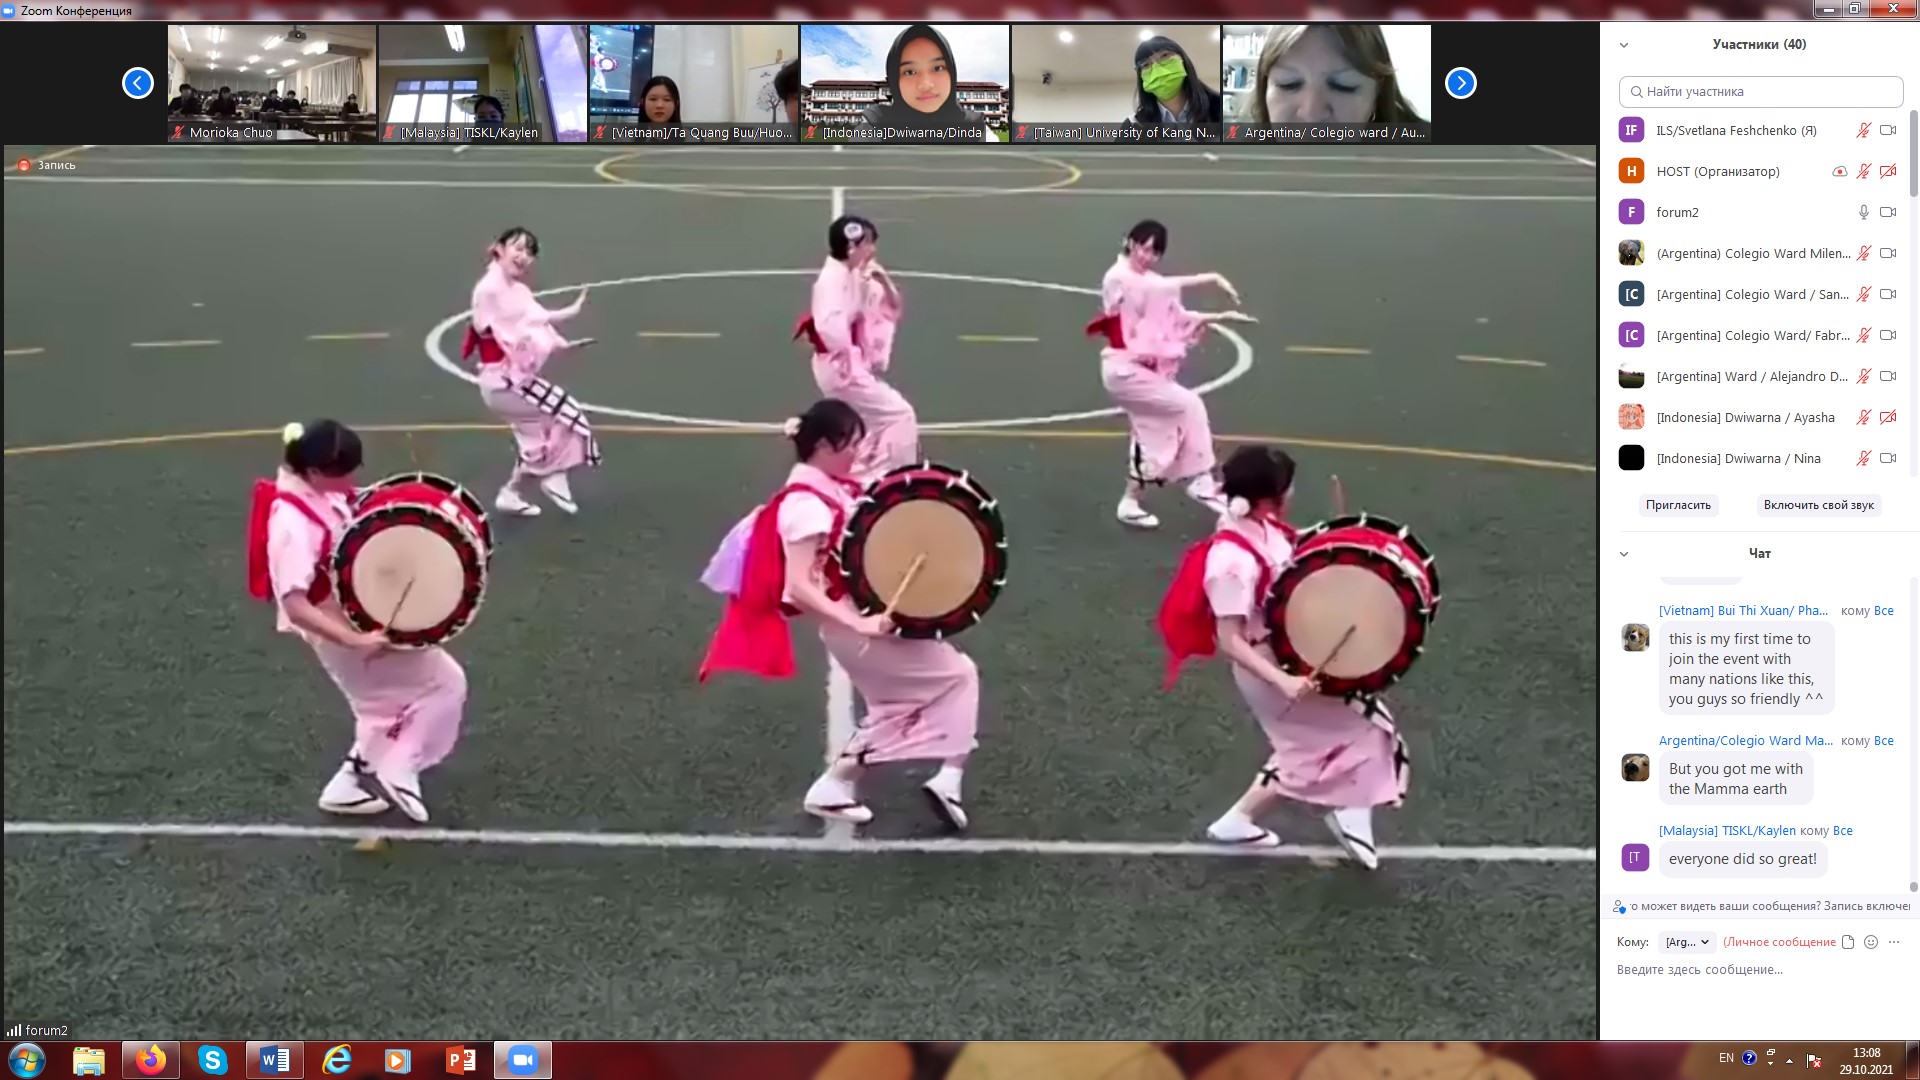Open Word from the taskbar
1920x1080 pixels.
[x=275, y=1060]
